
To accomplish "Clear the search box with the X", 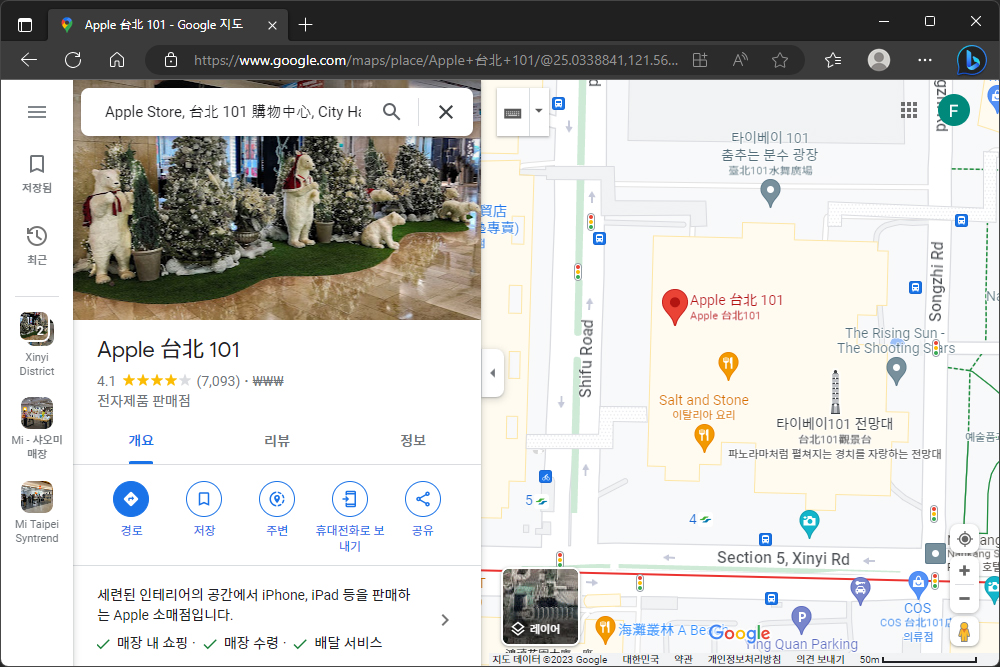I will [446, 112].
